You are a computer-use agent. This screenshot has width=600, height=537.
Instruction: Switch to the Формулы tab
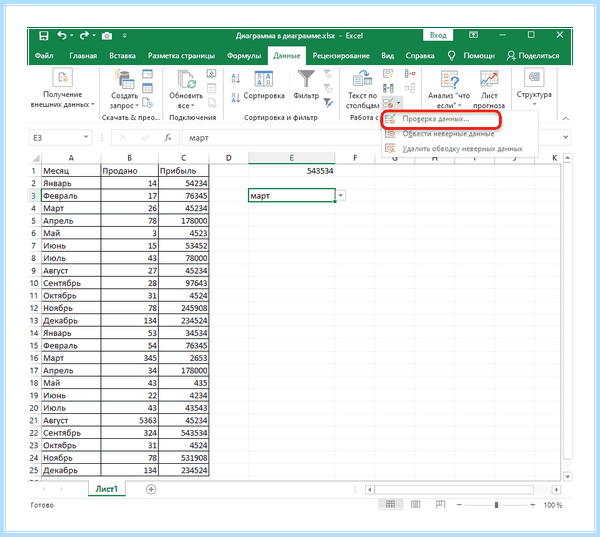(244, 56)
